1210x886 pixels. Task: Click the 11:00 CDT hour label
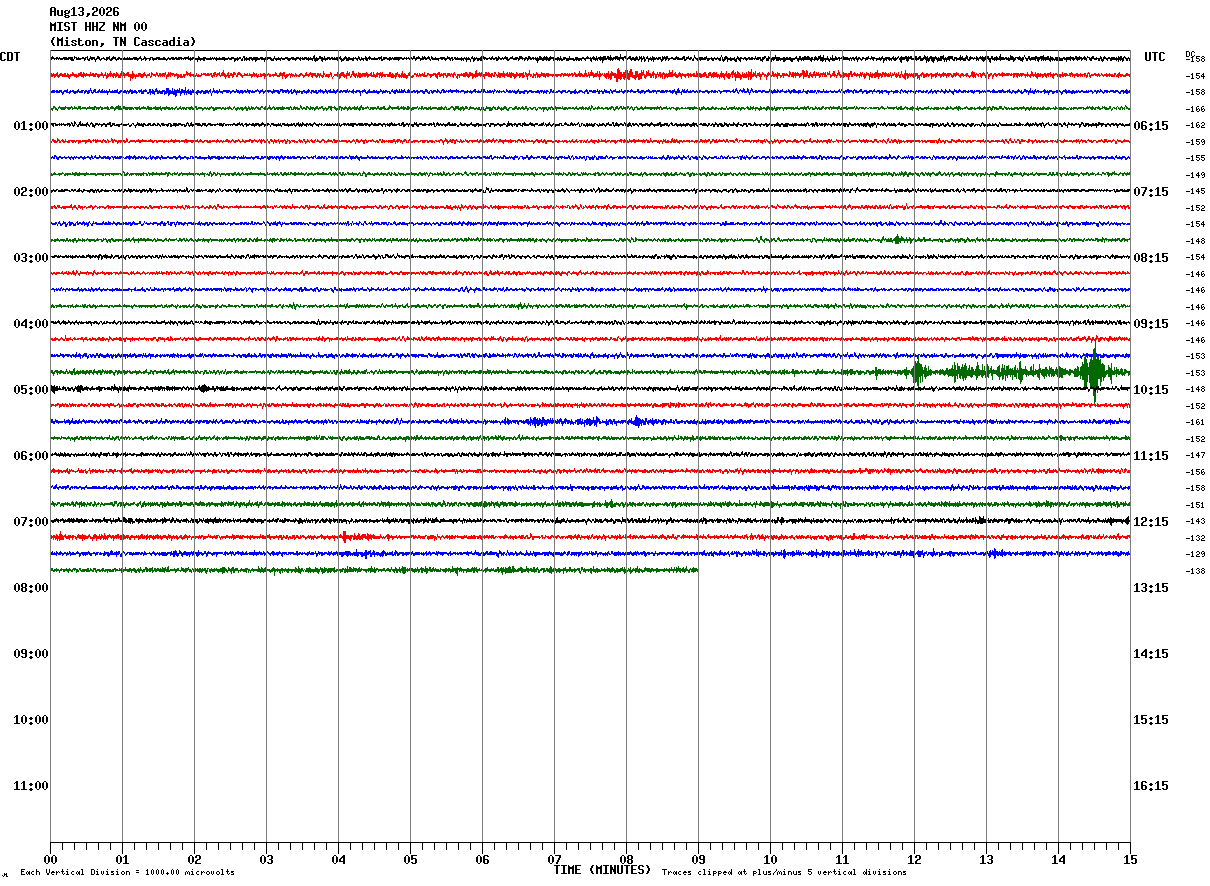coord(31,785)
